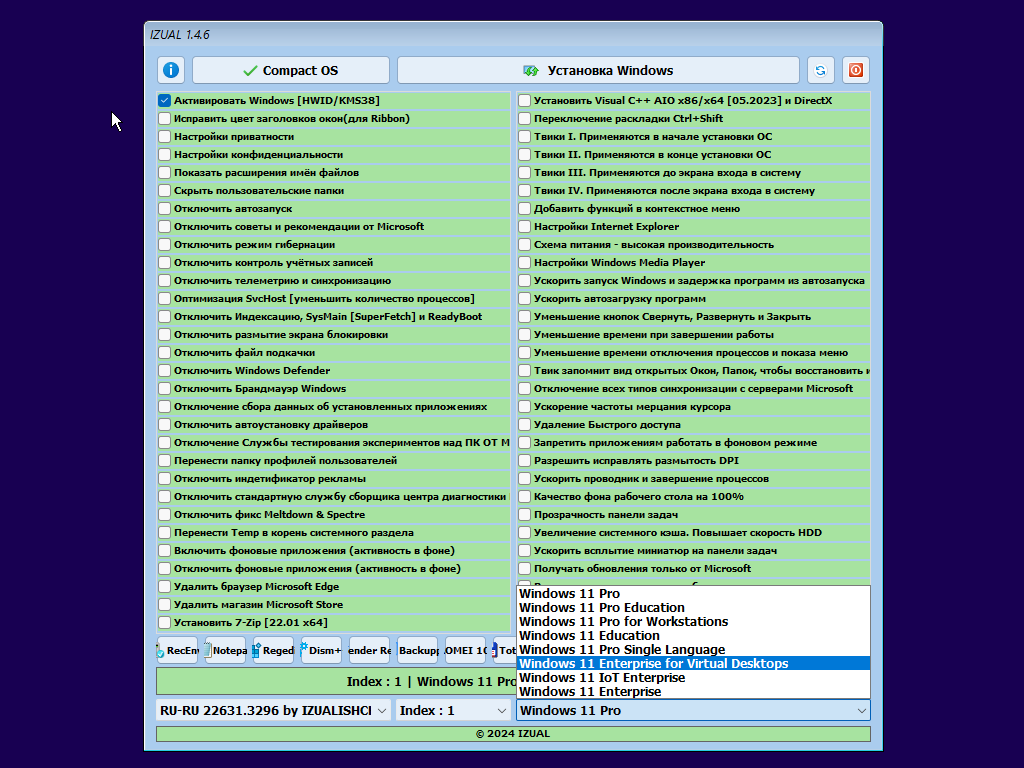
Task: Check Отключить фикс Meltdown & Spectre
Action: [x=165, y=515]
